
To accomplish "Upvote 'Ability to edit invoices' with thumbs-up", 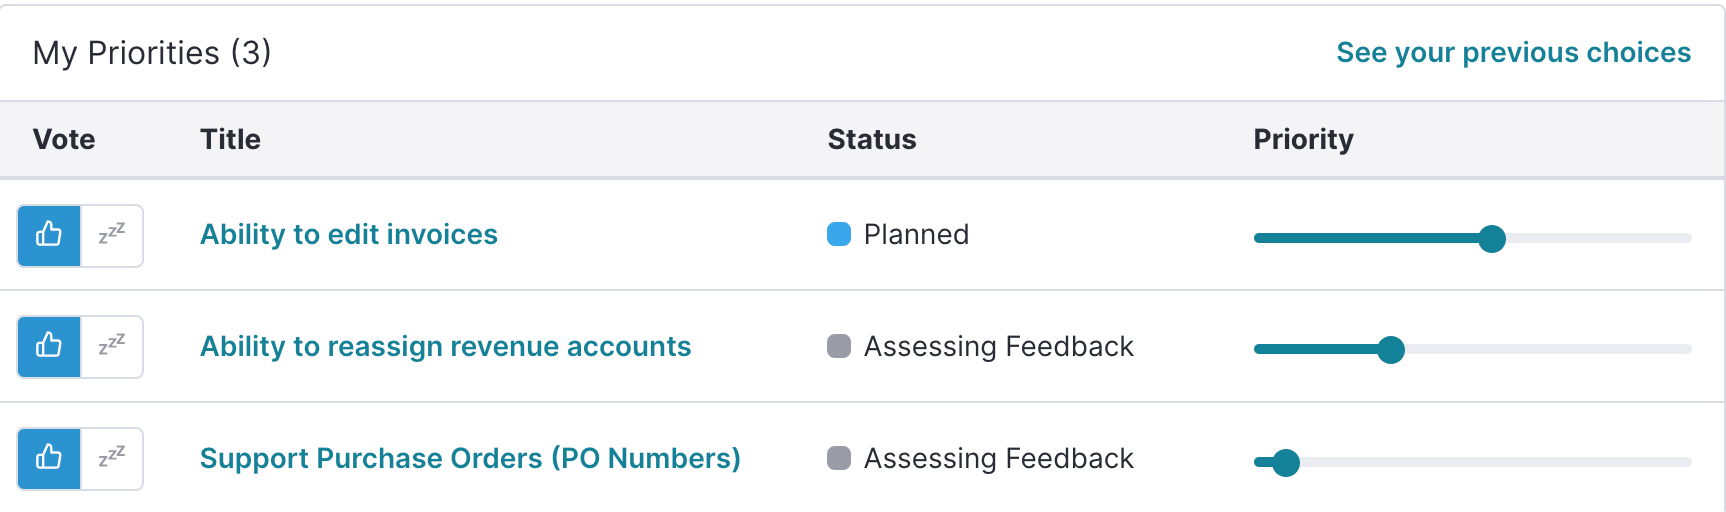I will click(x=49, y=236).
